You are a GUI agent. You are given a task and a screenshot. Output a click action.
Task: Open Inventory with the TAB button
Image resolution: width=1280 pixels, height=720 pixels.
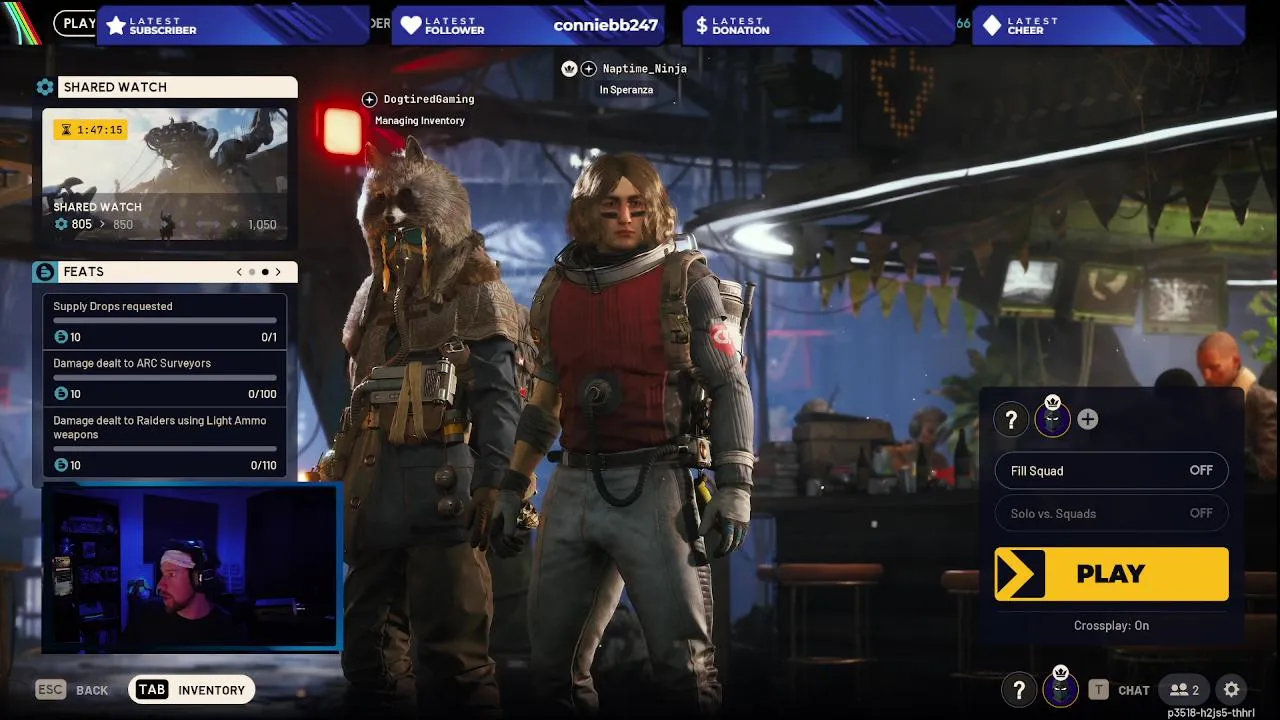[192, 690]
